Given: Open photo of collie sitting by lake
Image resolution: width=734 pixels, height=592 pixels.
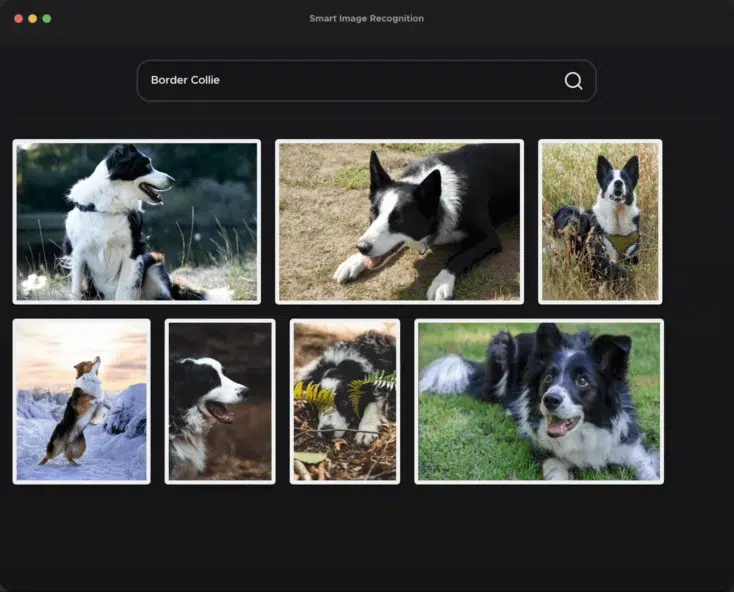Looking at the screenshot, I should 137,222.
